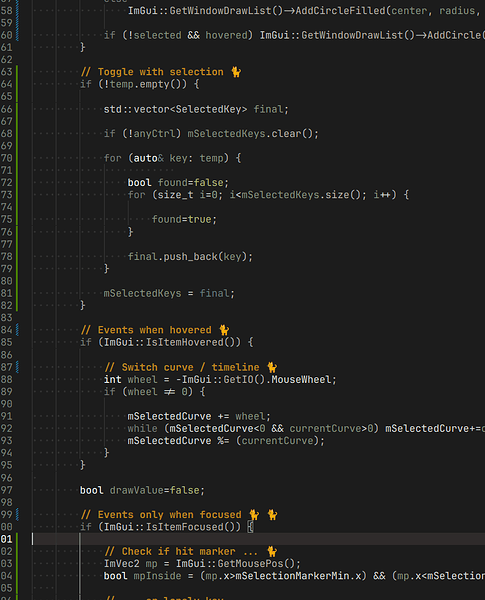Screen dimensions: 485x600
Task: Place cursor on 'mSelectedKeys.clear();' call
Action: pyautogui.click(x=253, y=134)
